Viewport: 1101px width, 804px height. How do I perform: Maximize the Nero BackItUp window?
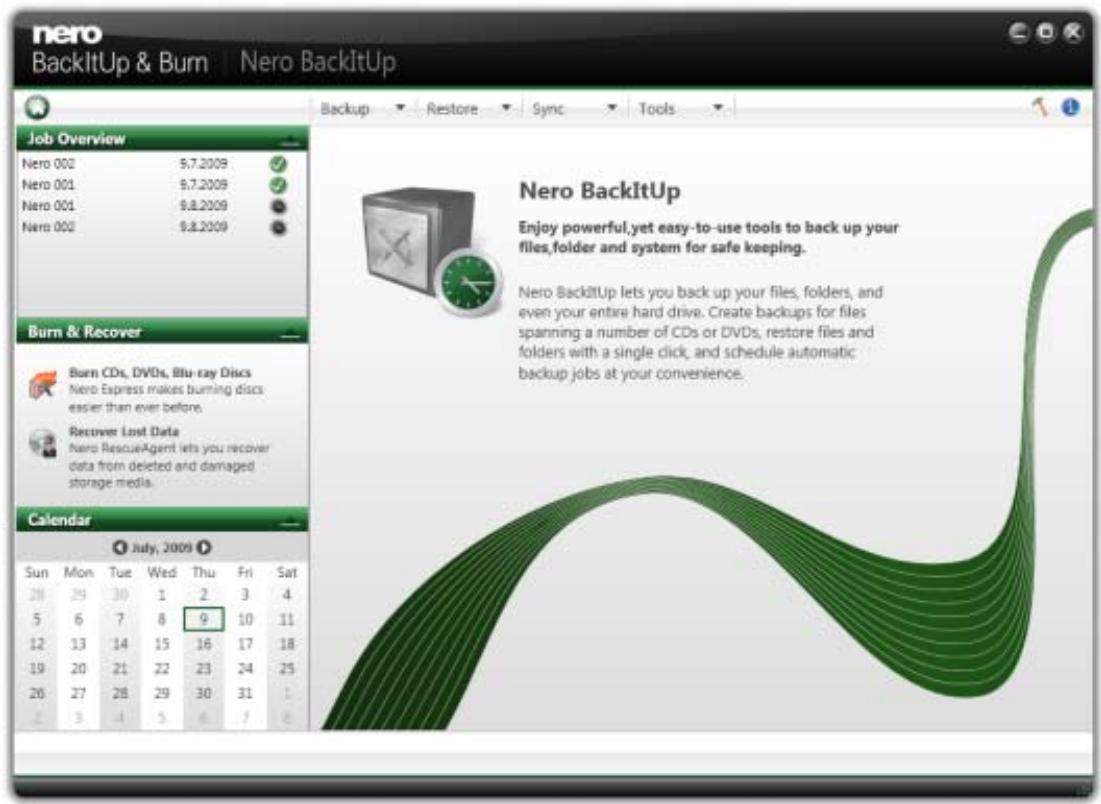click(1046, 32)
